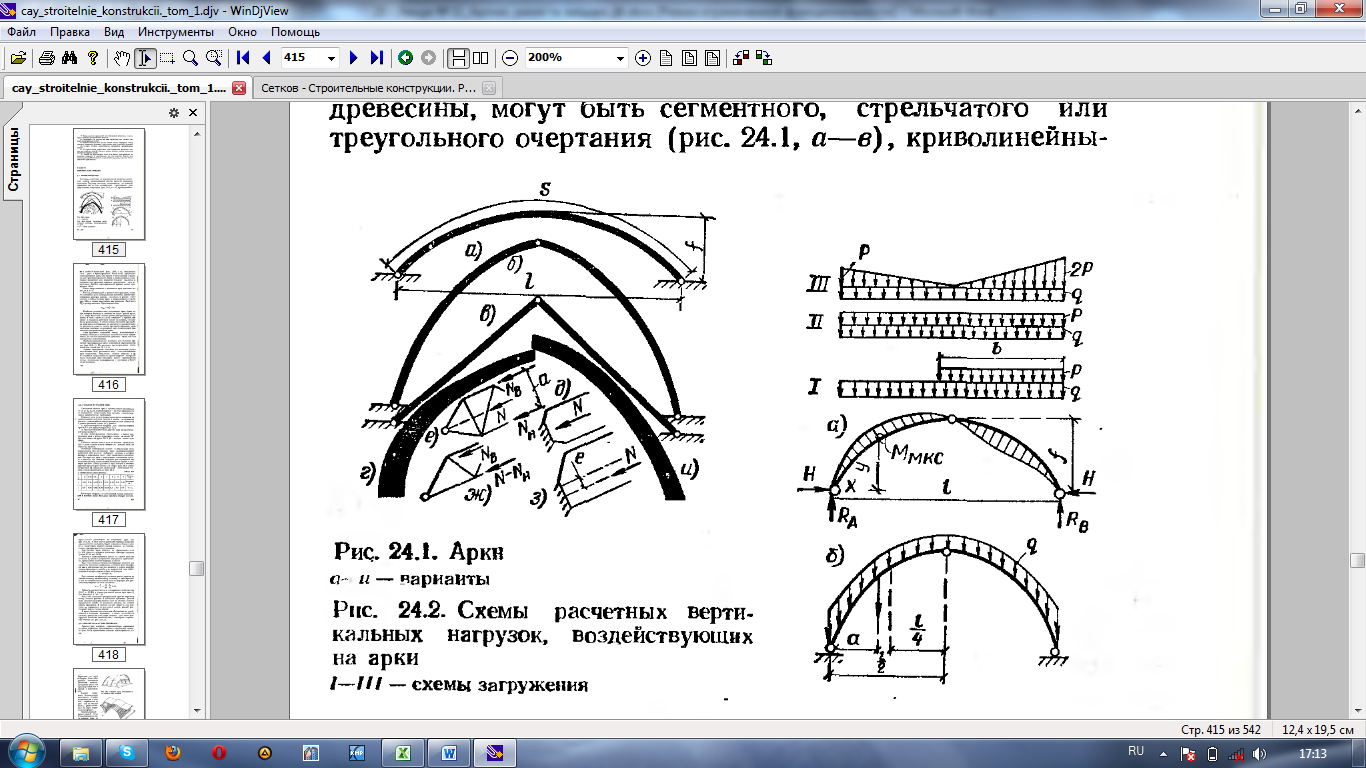1366x768 pixels.
Task: Click the page size 12,4 x 19,5 см
Action: coord(1318,729)
